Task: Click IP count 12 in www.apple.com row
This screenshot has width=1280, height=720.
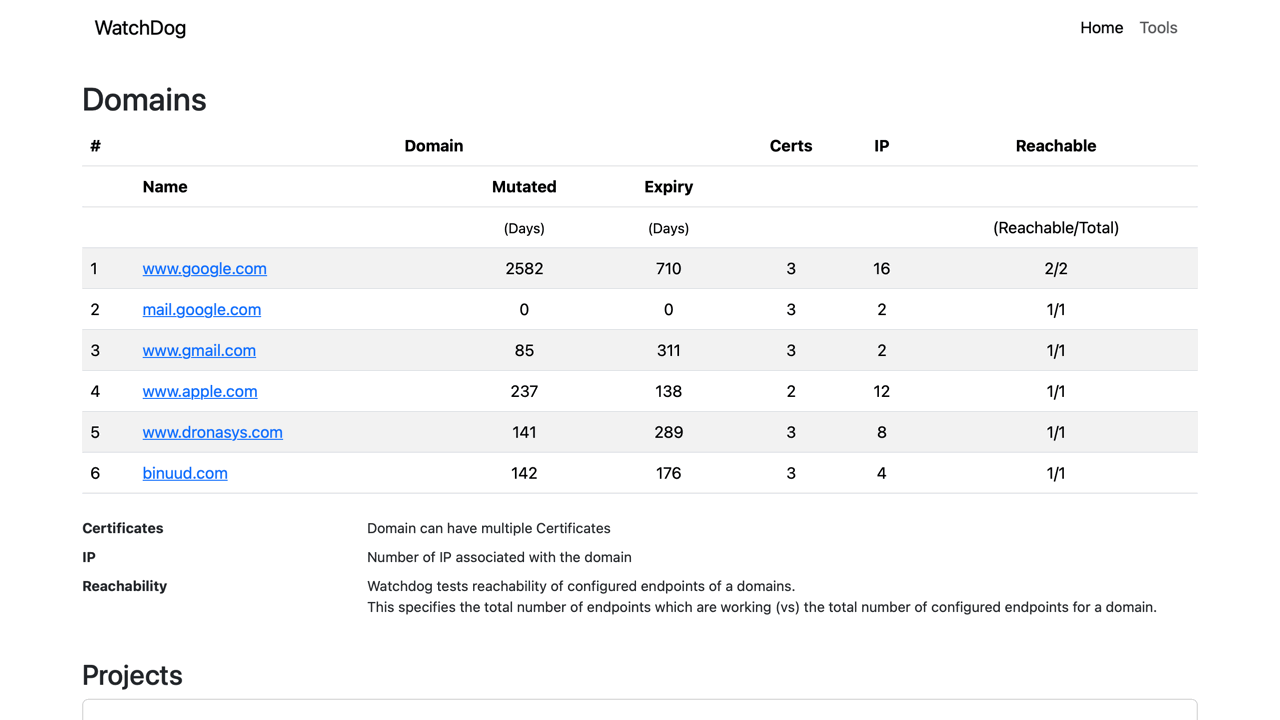Action: click(881, 391)
